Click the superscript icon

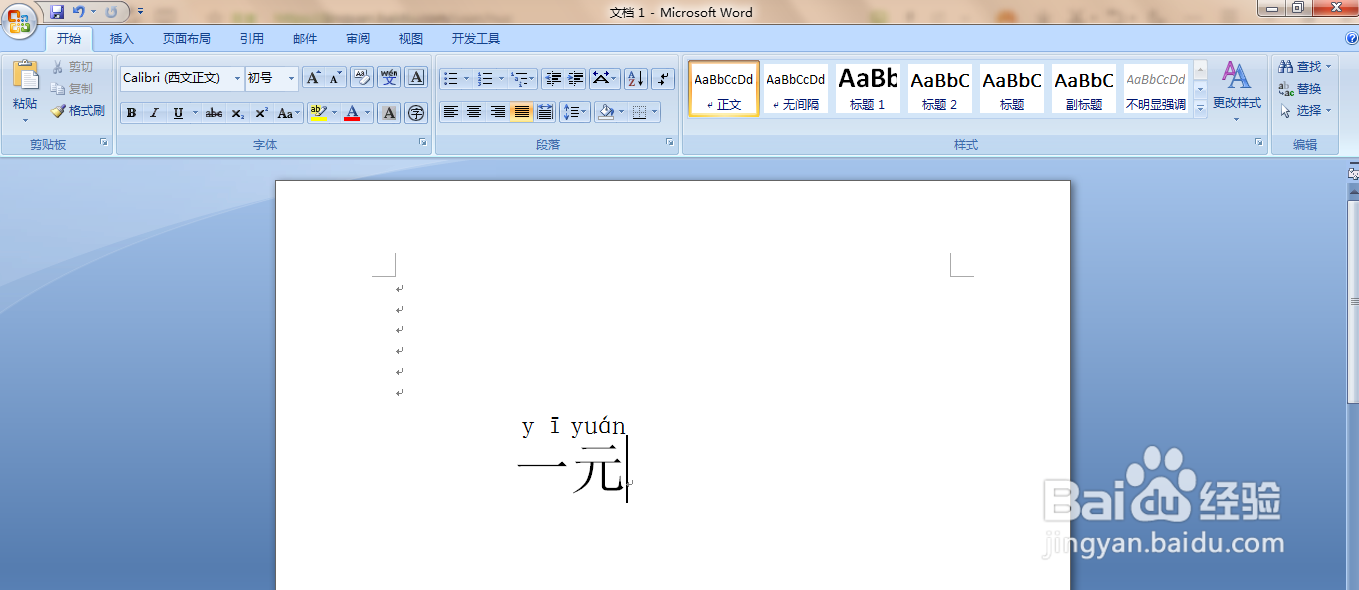pos(261,113)
